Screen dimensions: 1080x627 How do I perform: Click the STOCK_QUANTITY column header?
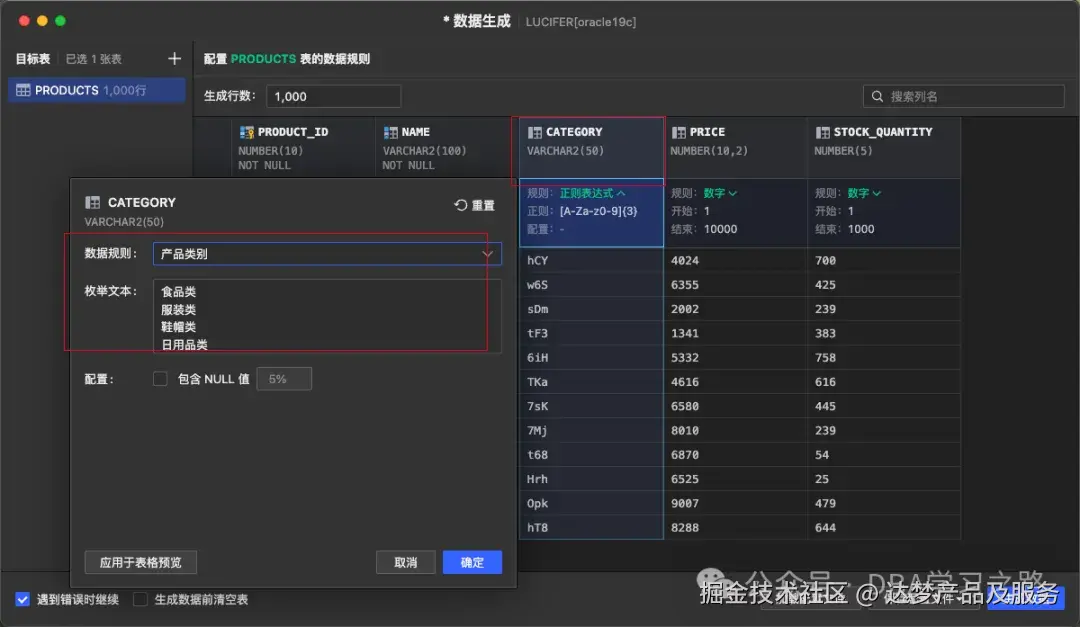point(884,147)
